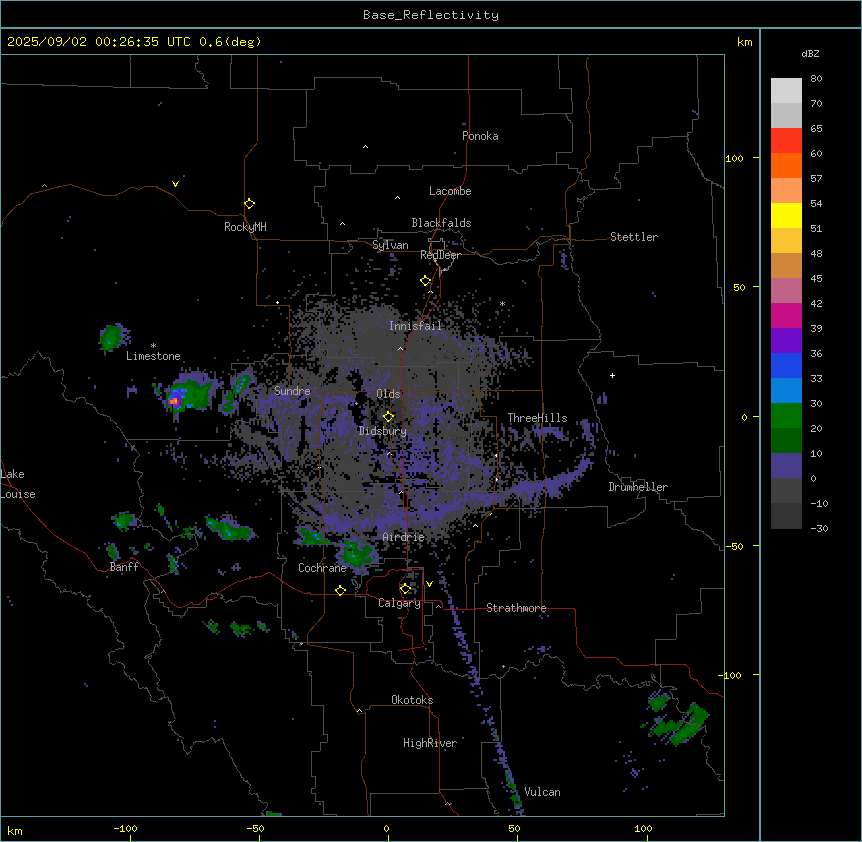862x842 pixels.
Task: Click the white plus marker north of Drumheller
Action: 612,375
